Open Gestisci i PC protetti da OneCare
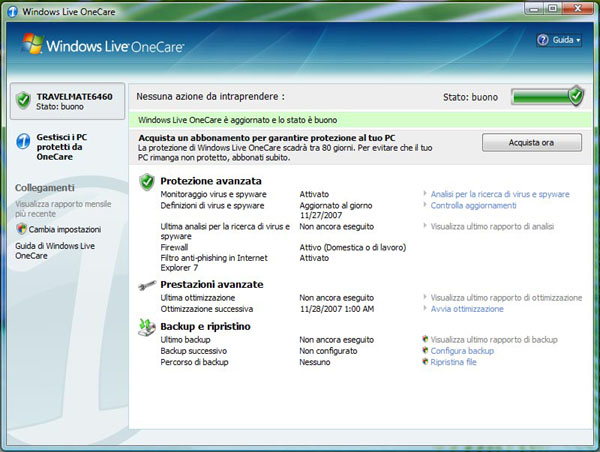This screenshot has width=600, height=452. pos(62,147)
